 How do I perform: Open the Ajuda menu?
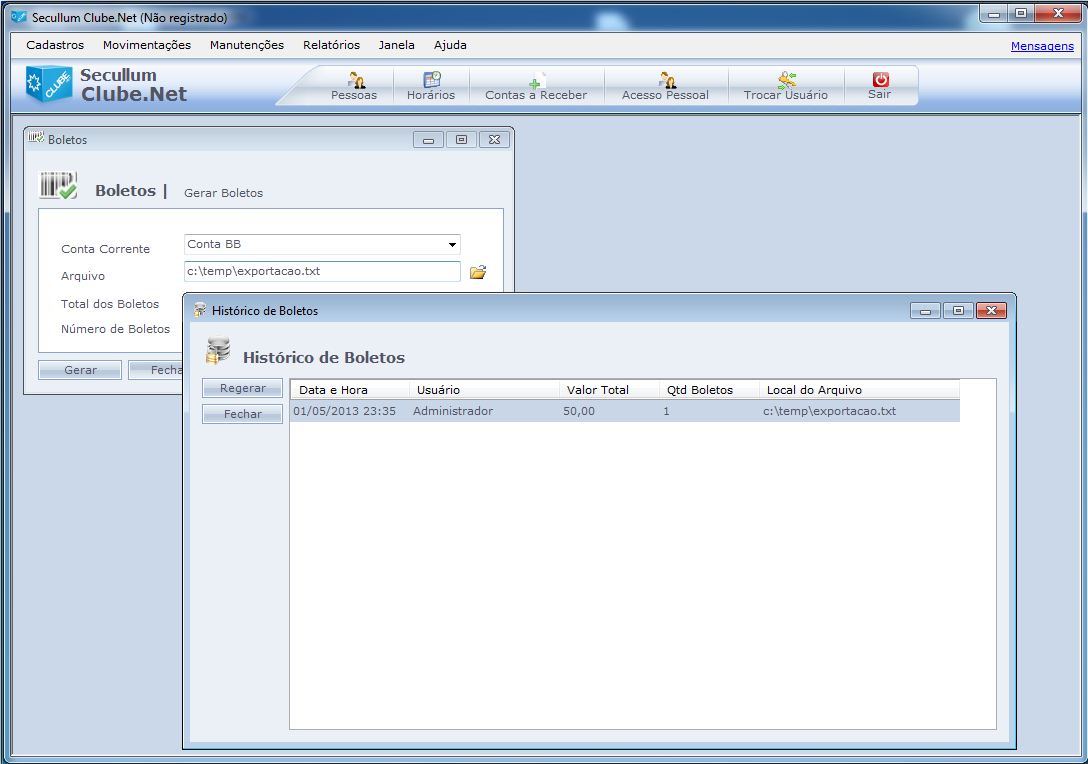tap(450, 45)
